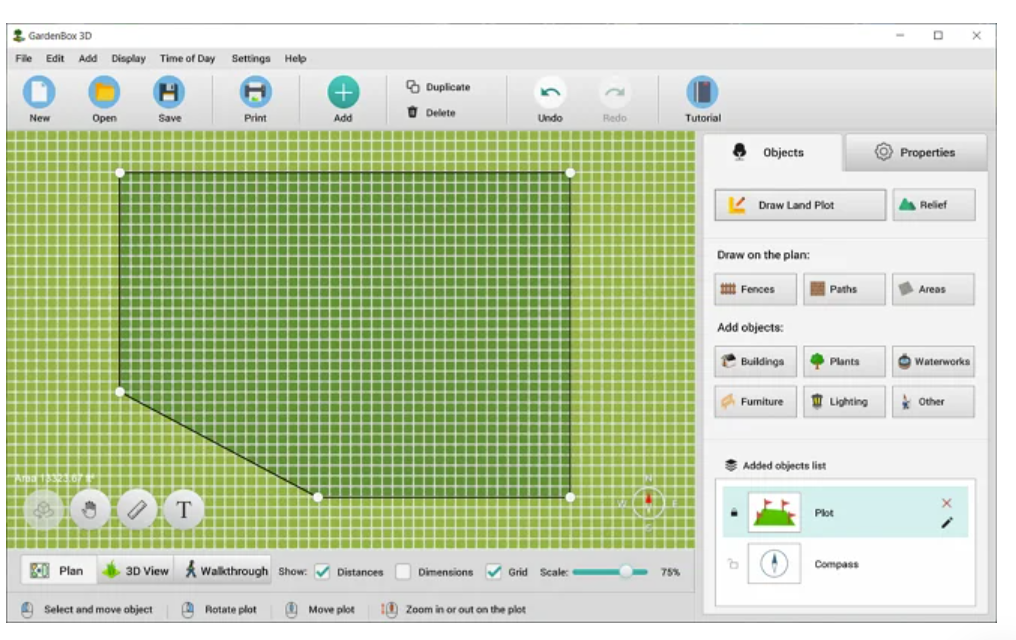Toggle the Grid visibility

[489, 573]
